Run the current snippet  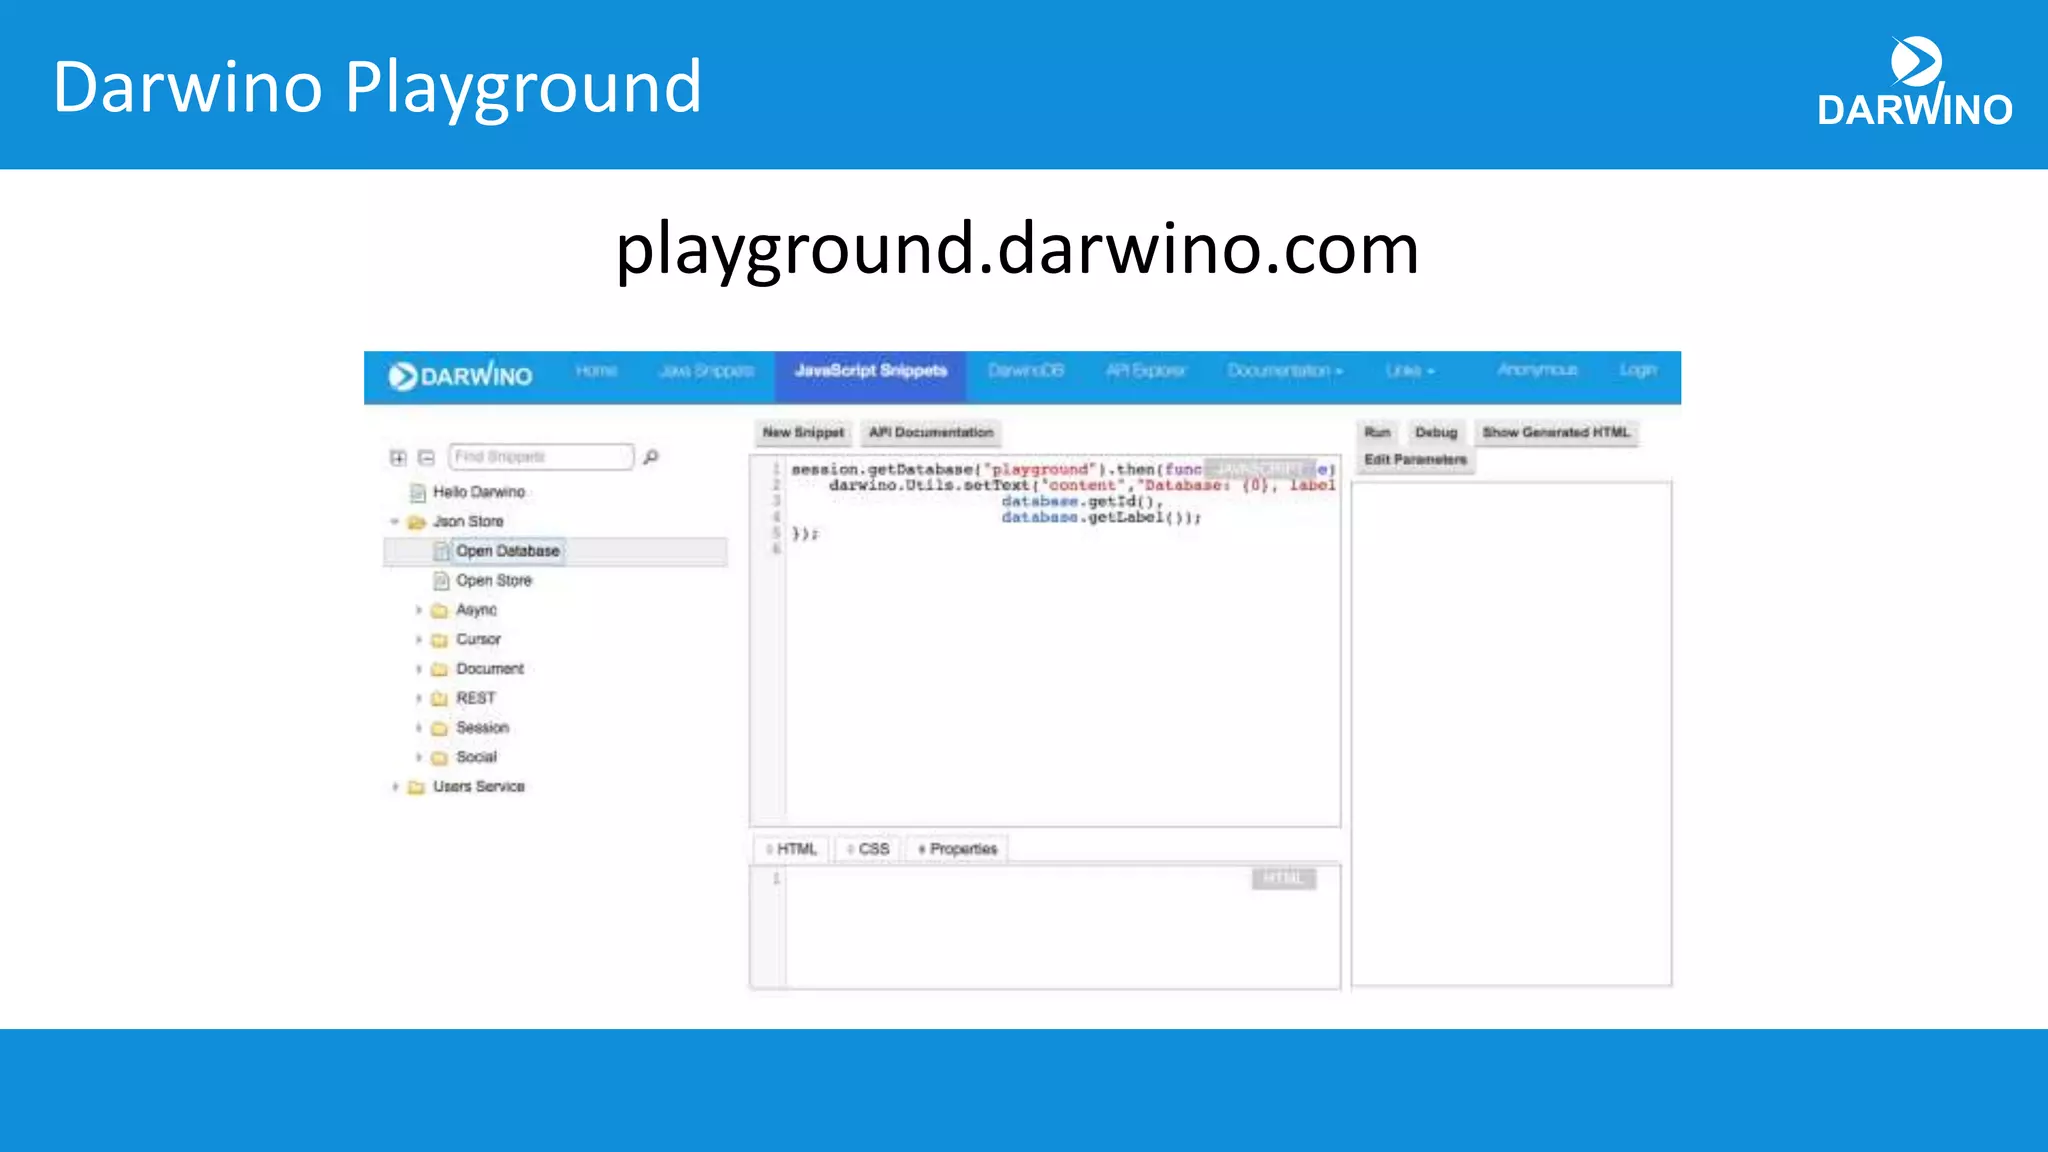pos(1377,433)
